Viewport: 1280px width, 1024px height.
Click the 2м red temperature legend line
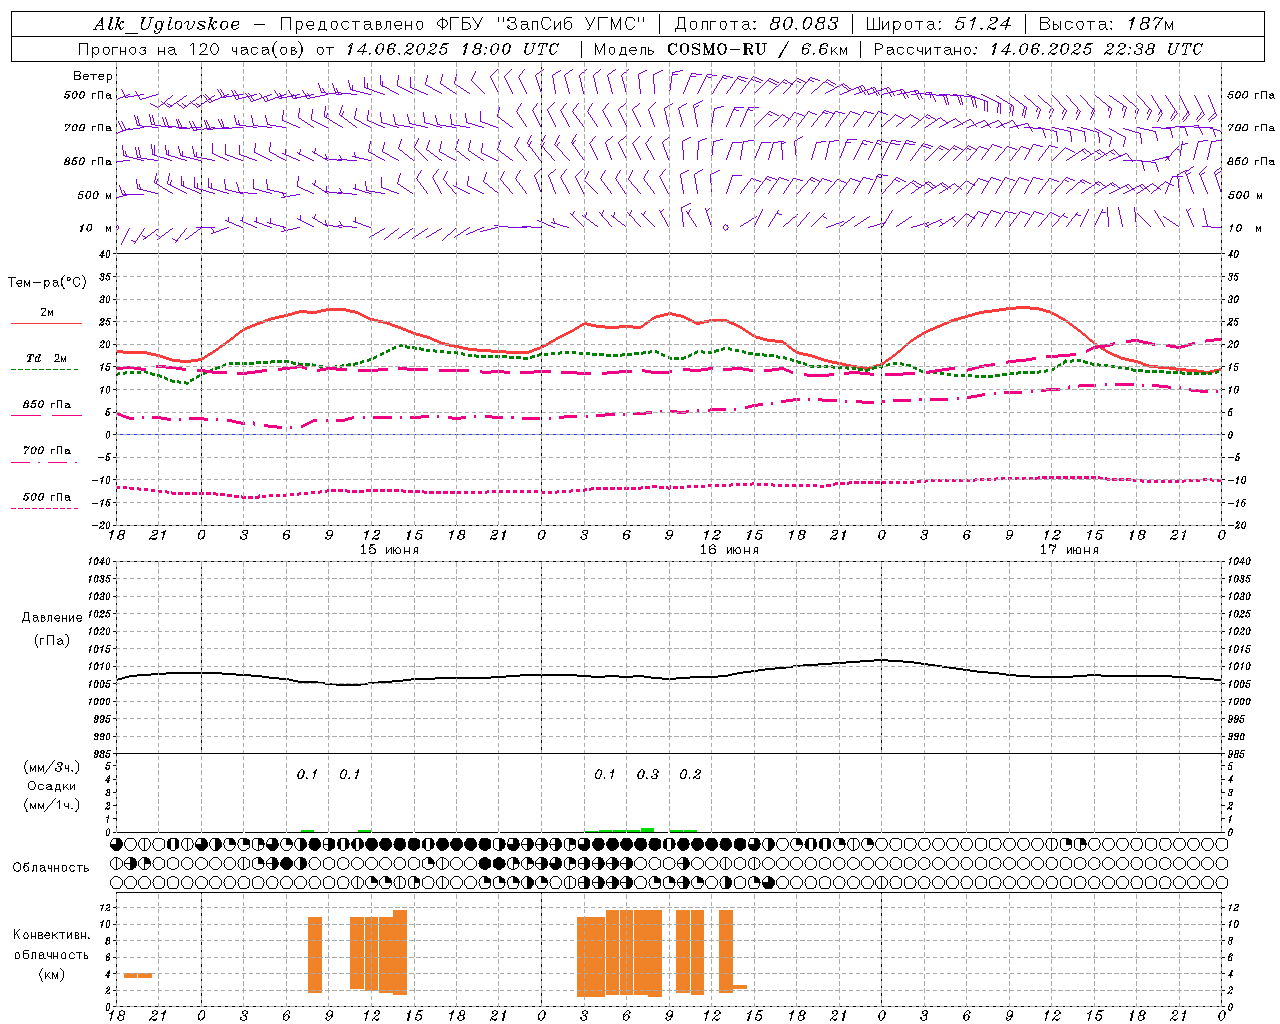(46, 323)
